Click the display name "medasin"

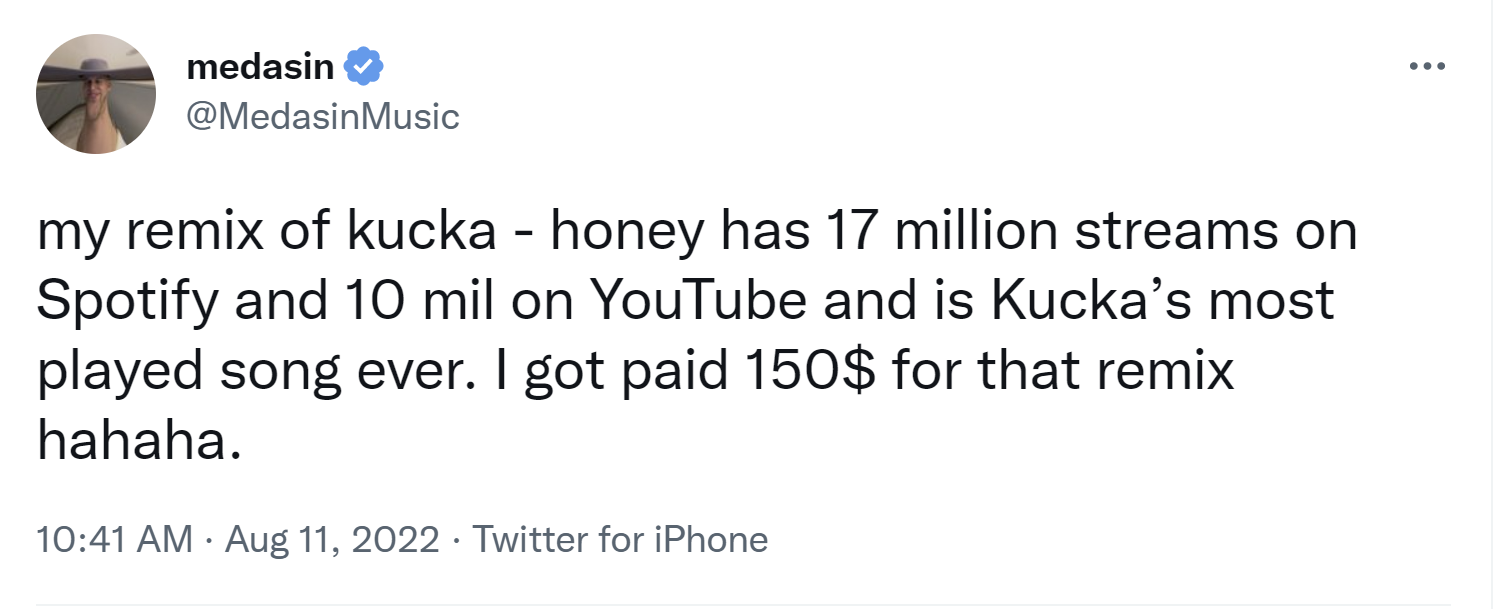[x=262, y=67]
